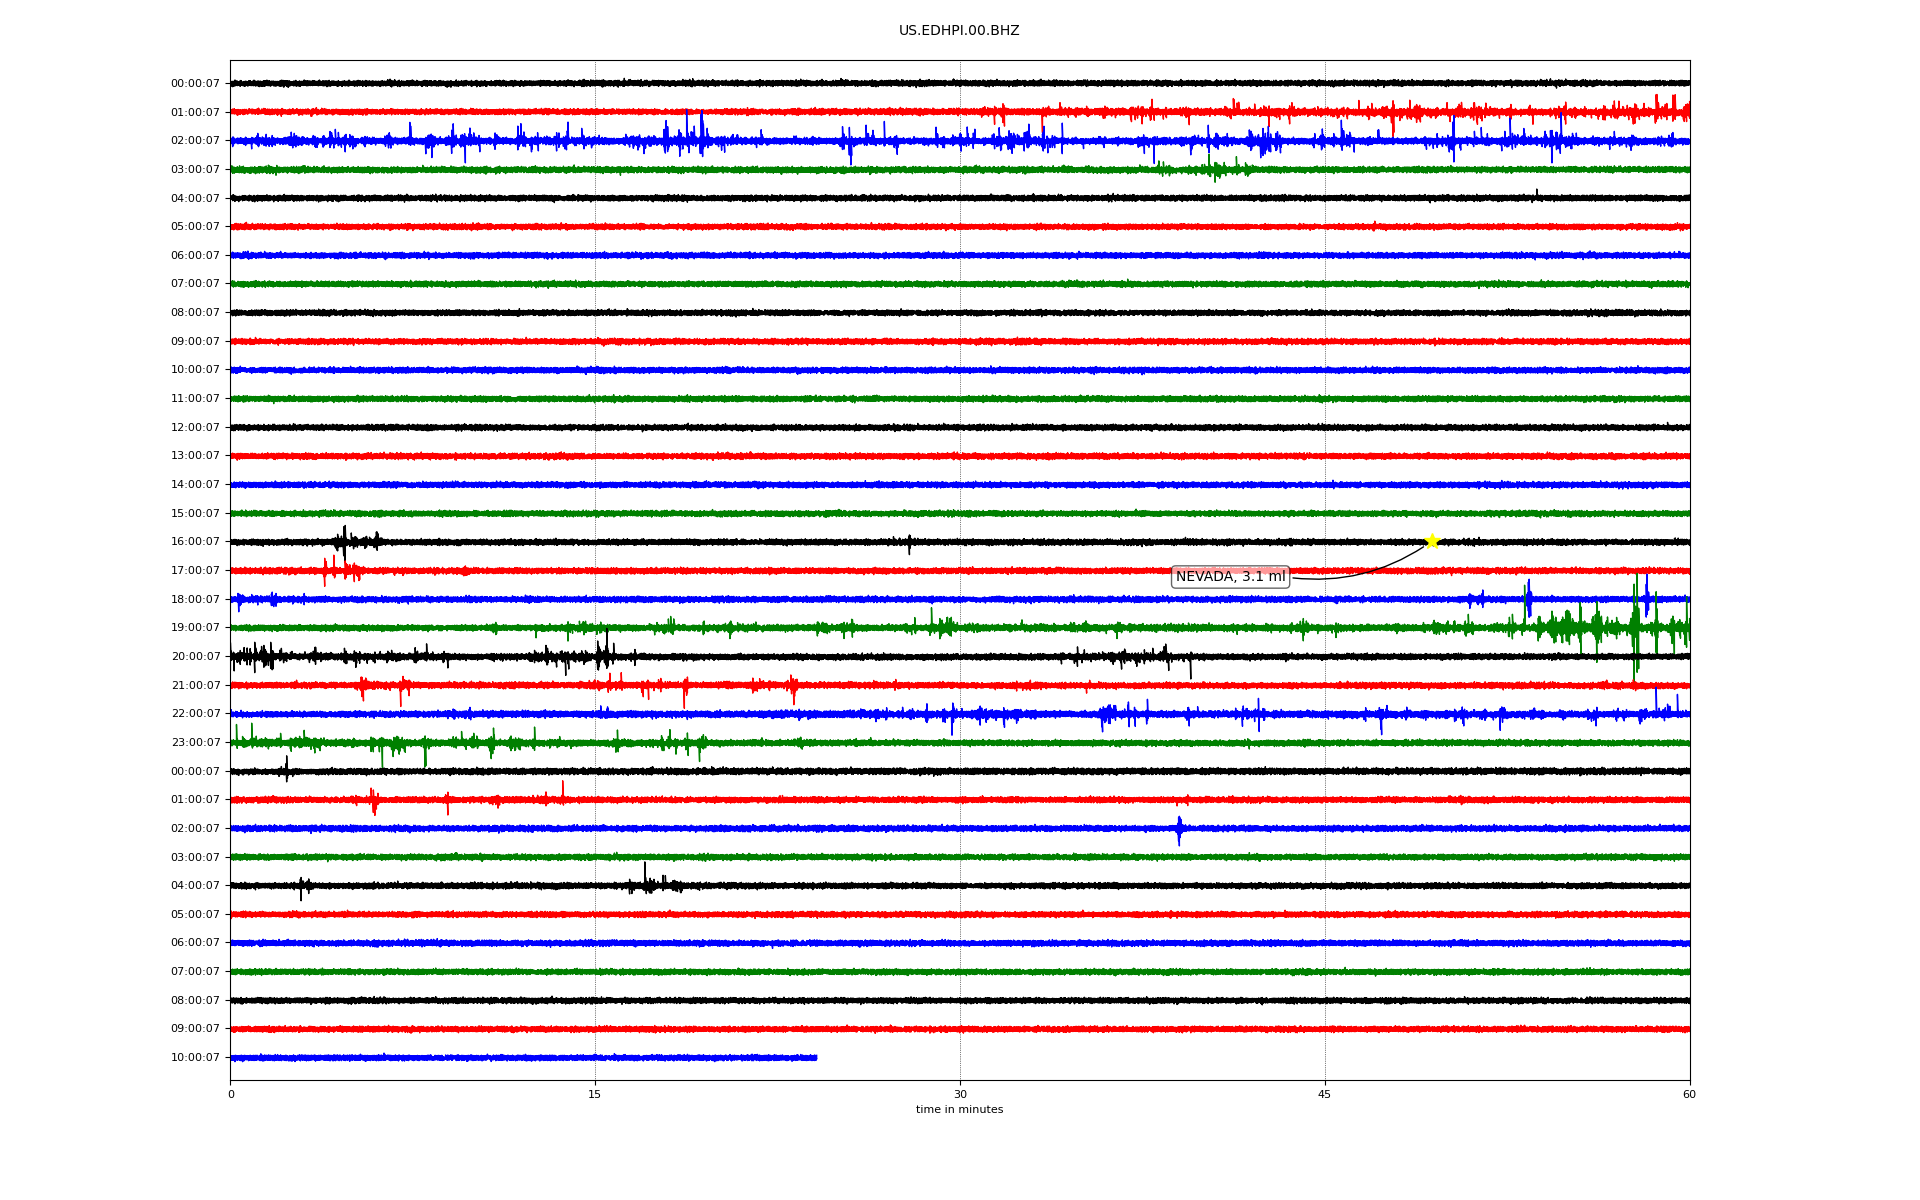
Task: Click the 12:00:07 row time label
Action: [x=195, y=428]
